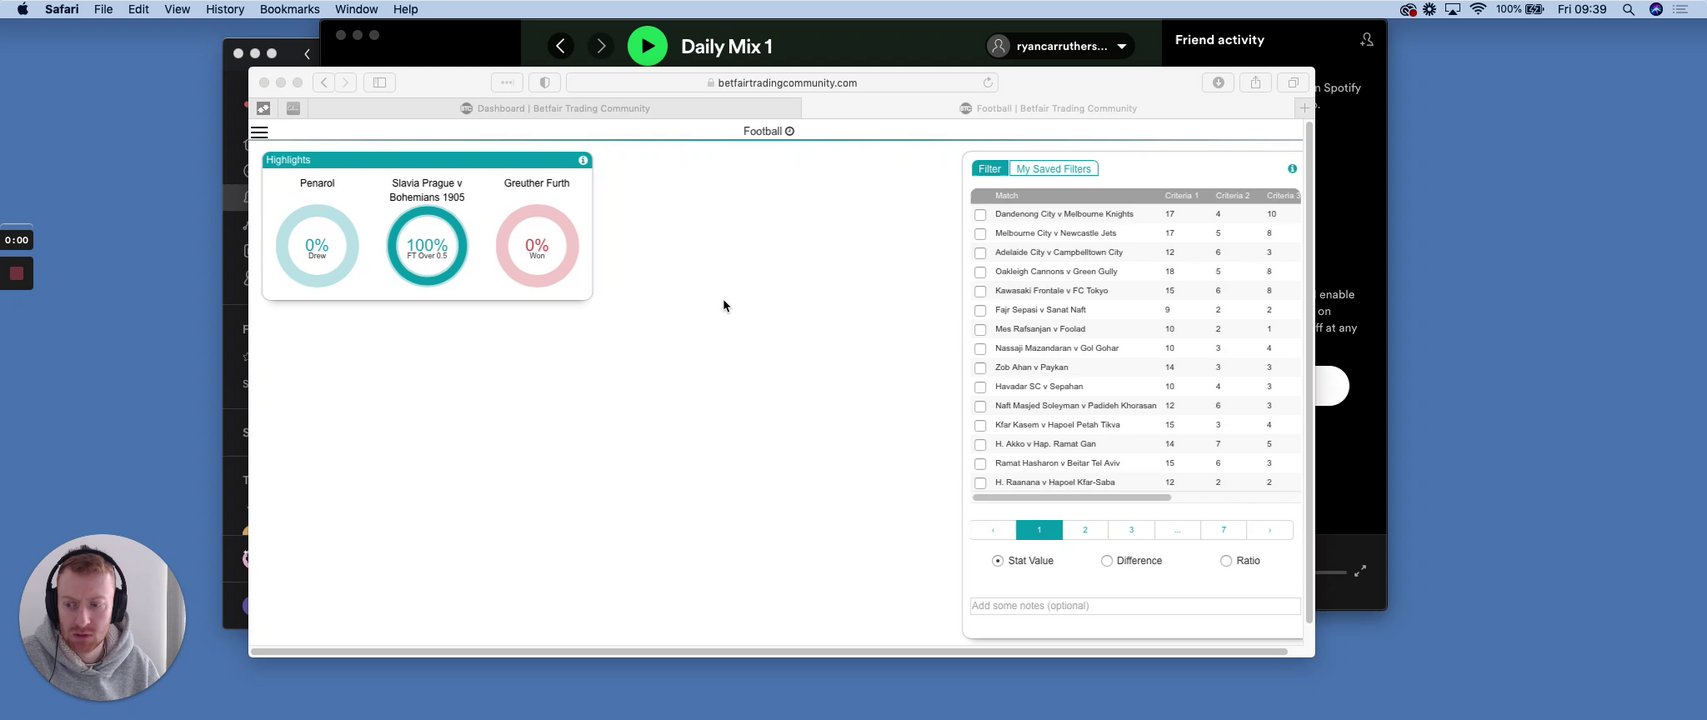Screen dimensions: 1707x720
Task: Go to results page 2
Action: [x=1085, y=530]
